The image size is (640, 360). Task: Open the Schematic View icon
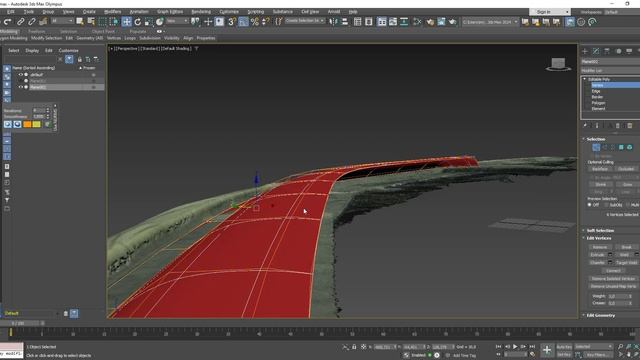click(x=404, y=22)
